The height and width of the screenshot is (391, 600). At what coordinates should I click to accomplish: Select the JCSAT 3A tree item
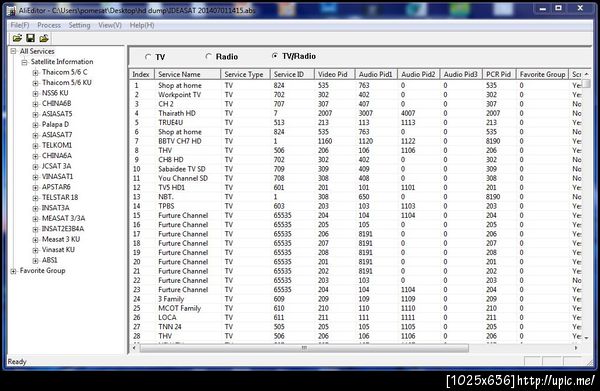point(56,166)
